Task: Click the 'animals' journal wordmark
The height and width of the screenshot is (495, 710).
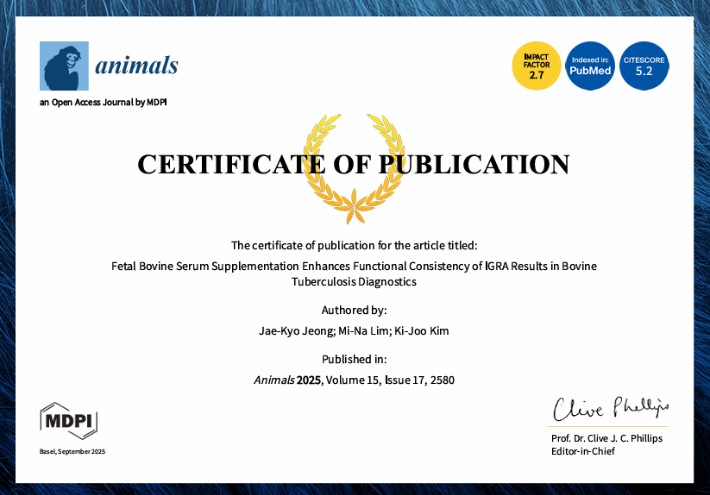Action: point(136,65)
